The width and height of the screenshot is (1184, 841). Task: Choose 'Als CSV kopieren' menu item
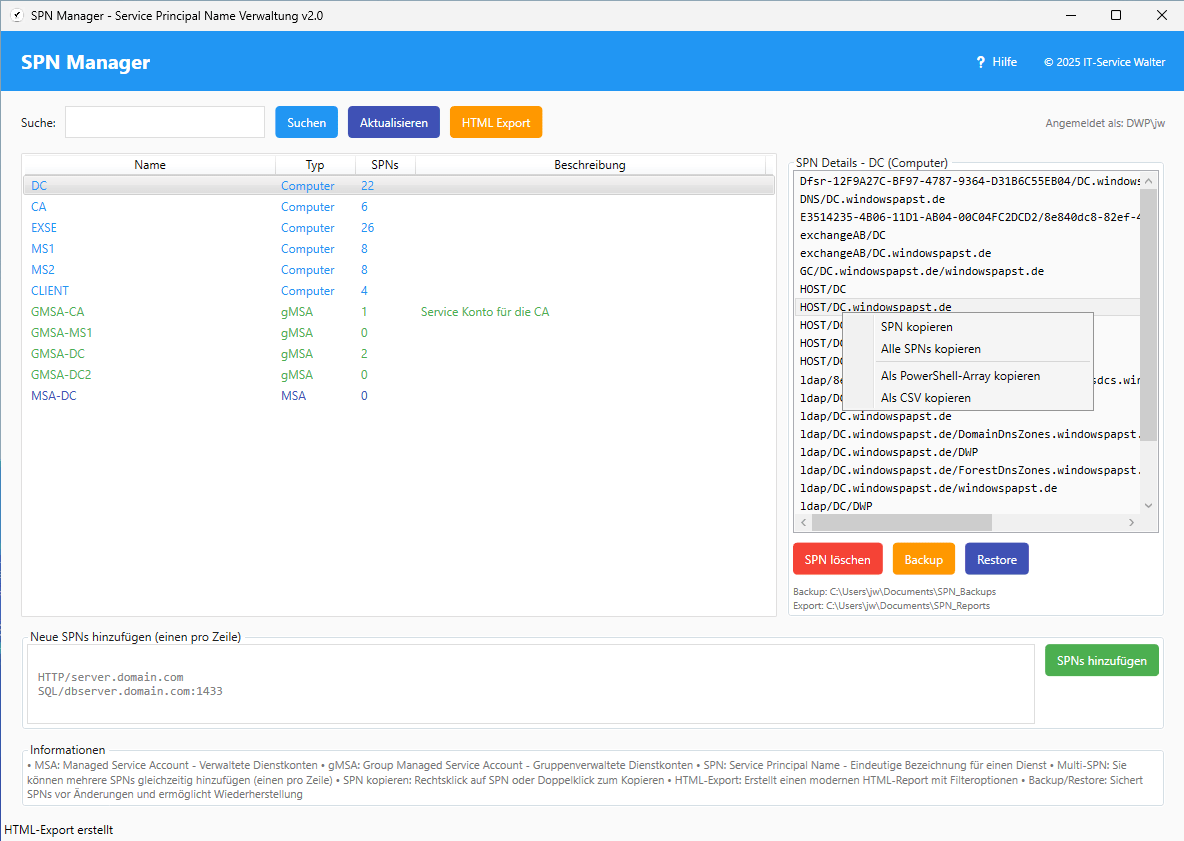click(x=925, y=398)
